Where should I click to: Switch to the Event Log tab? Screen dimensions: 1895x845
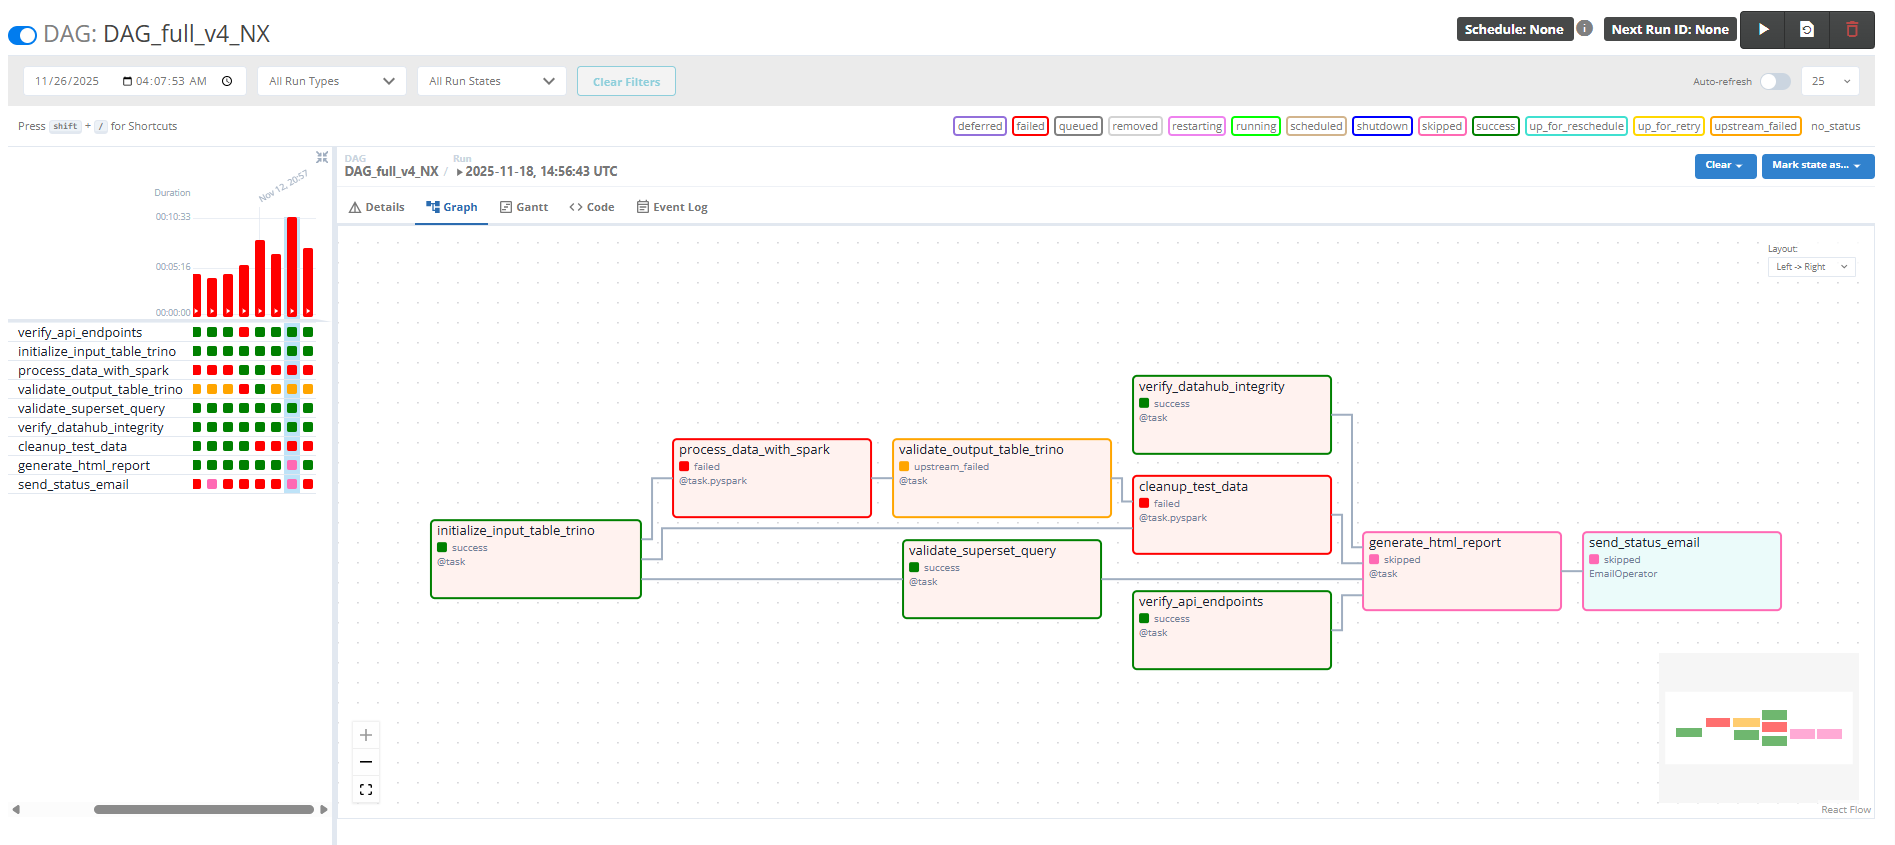point(672,207)
